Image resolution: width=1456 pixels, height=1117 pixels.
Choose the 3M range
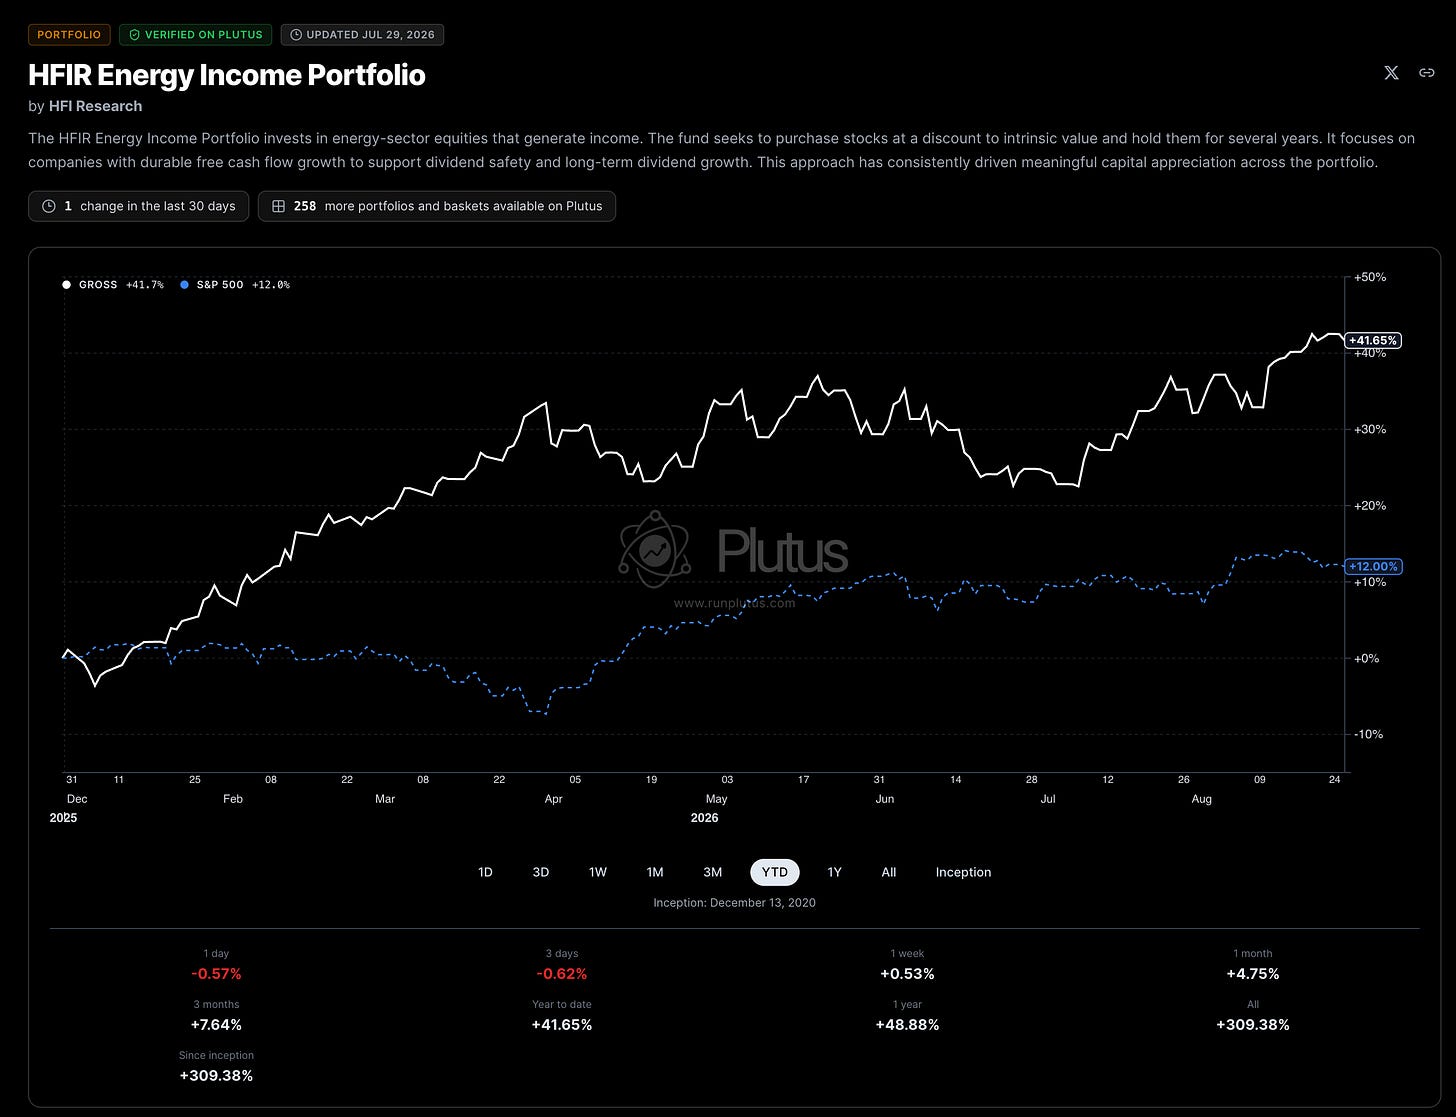tap(712, 872)
